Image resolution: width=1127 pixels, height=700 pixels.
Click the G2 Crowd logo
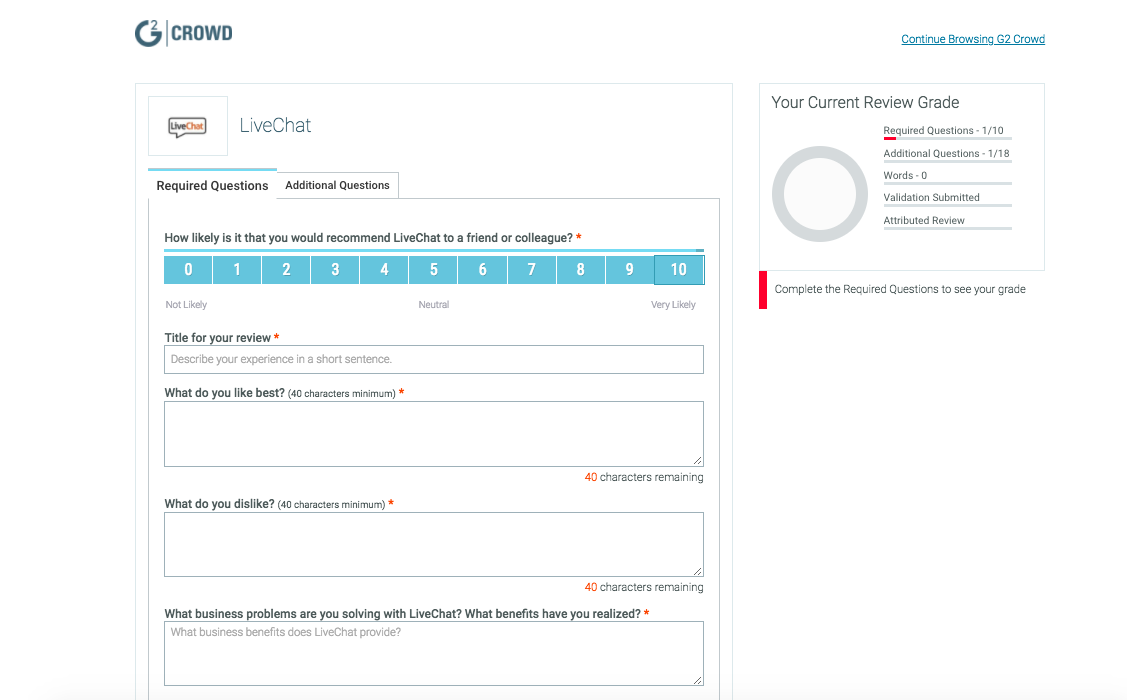pyautogui.click(x=183, y=33)
